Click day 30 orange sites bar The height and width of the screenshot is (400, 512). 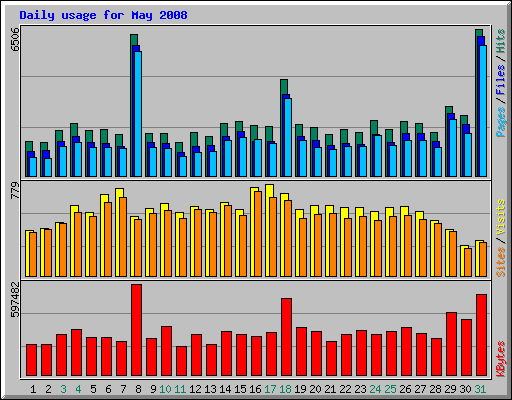468,262
